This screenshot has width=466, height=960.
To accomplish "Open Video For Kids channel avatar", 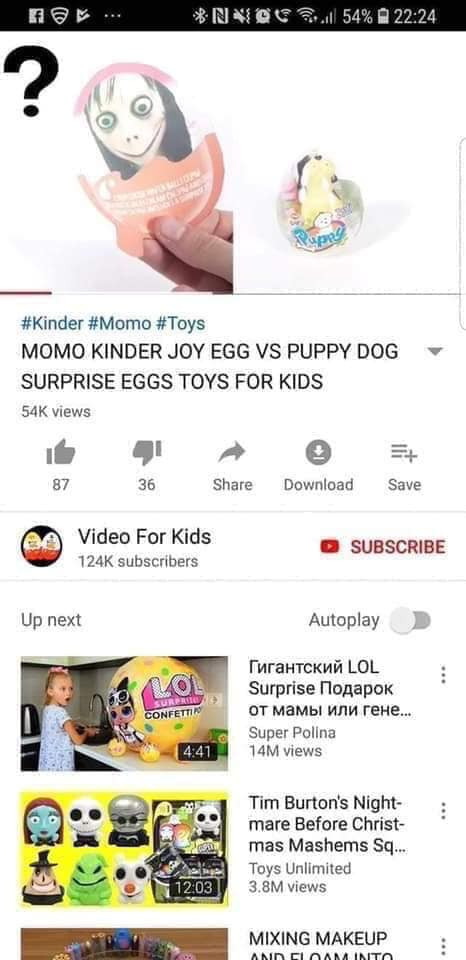I will [42, 546].
